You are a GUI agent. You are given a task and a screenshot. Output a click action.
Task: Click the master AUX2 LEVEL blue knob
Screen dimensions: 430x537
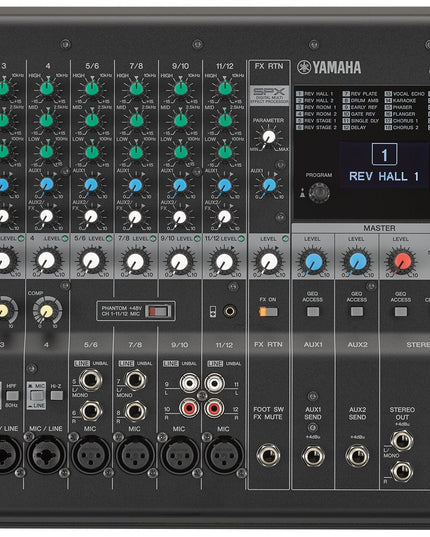point(358,262)
